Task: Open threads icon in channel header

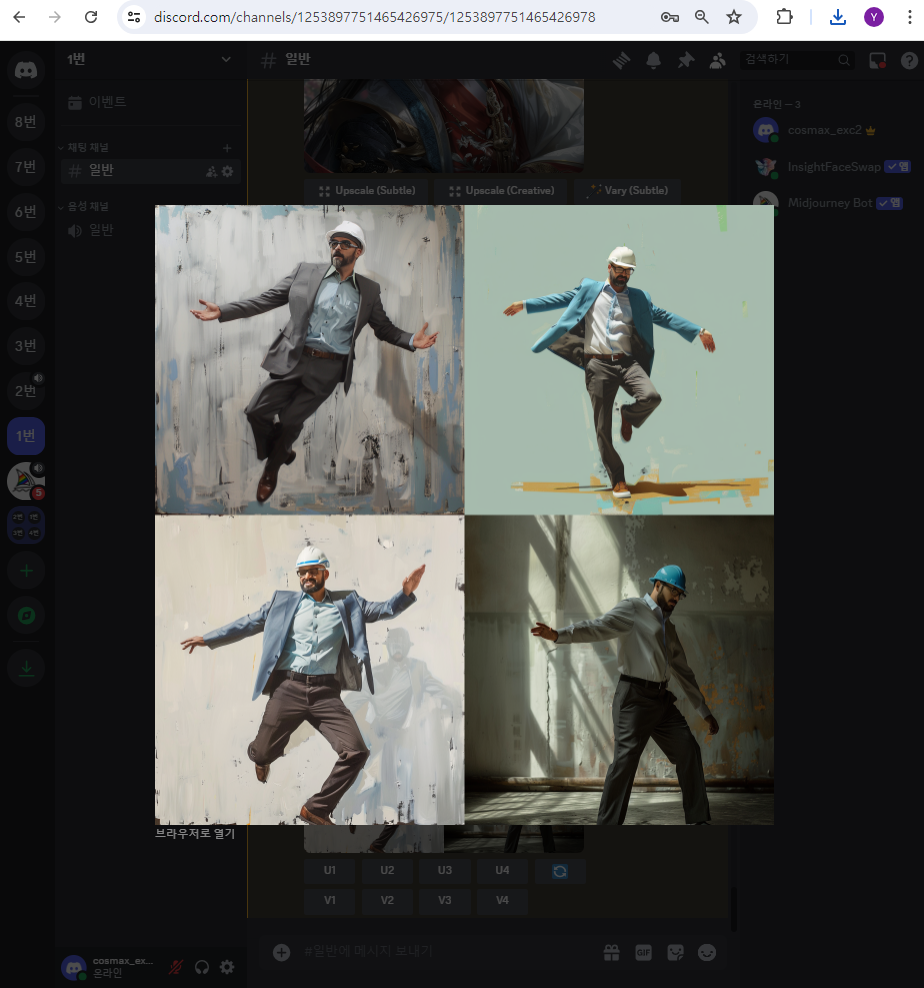Action: pyautogui.click(x=621, y=60)
